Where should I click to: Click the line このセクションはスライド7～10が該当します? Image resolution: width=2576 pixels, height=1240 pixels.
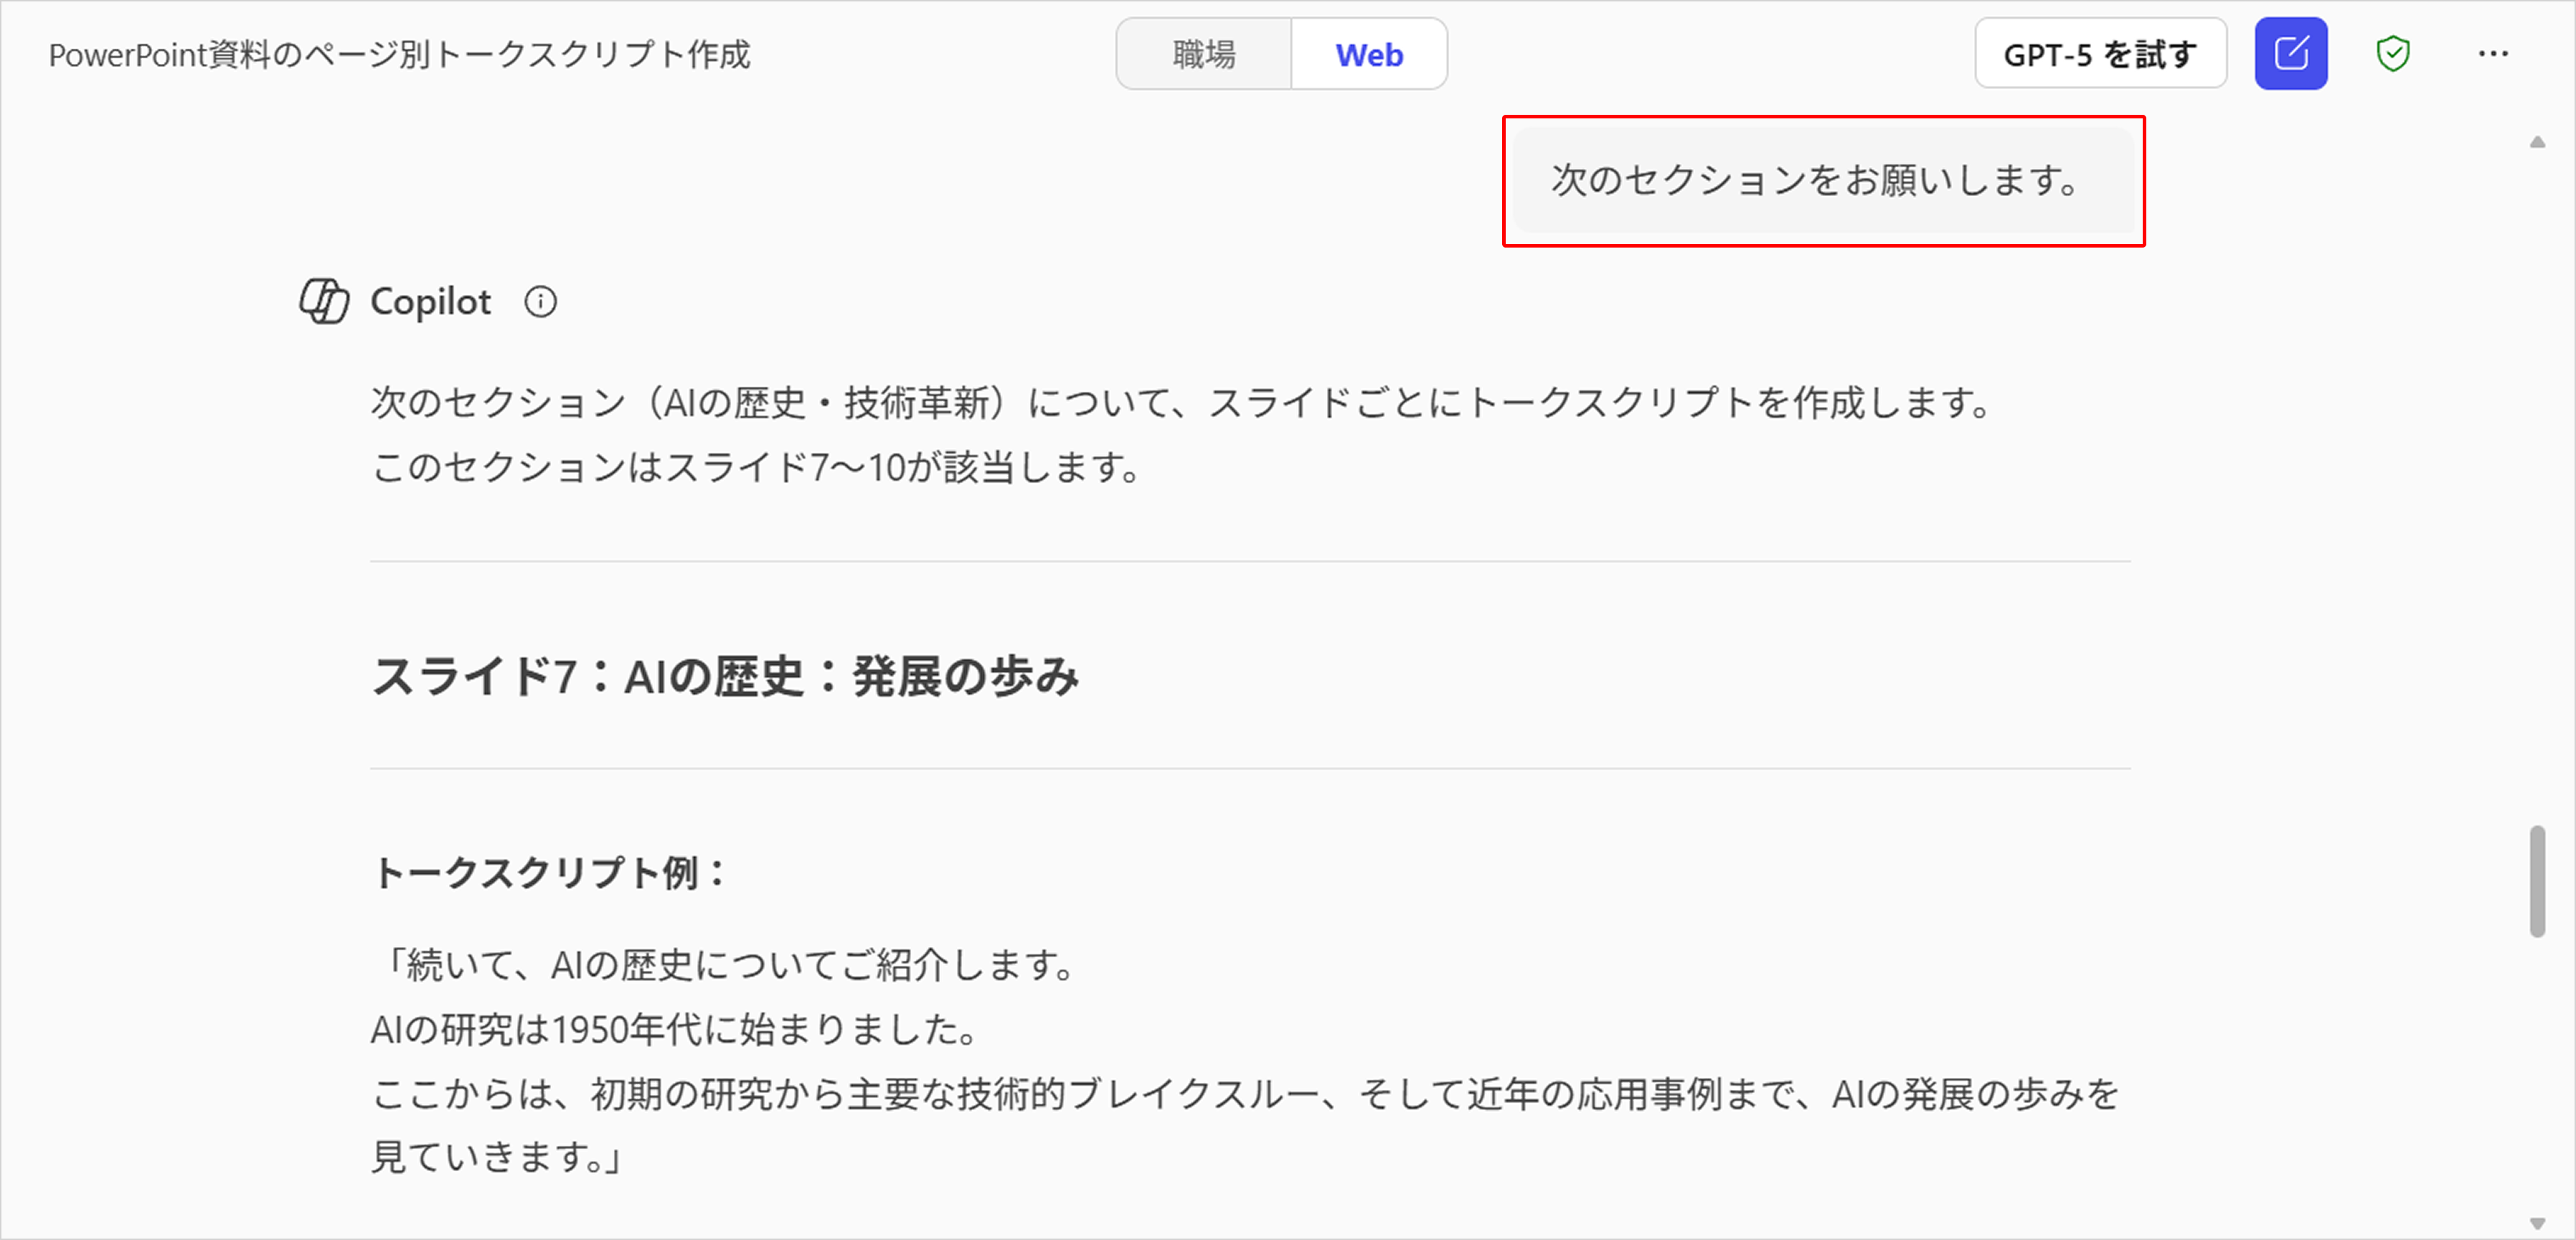tap(756, 467)
